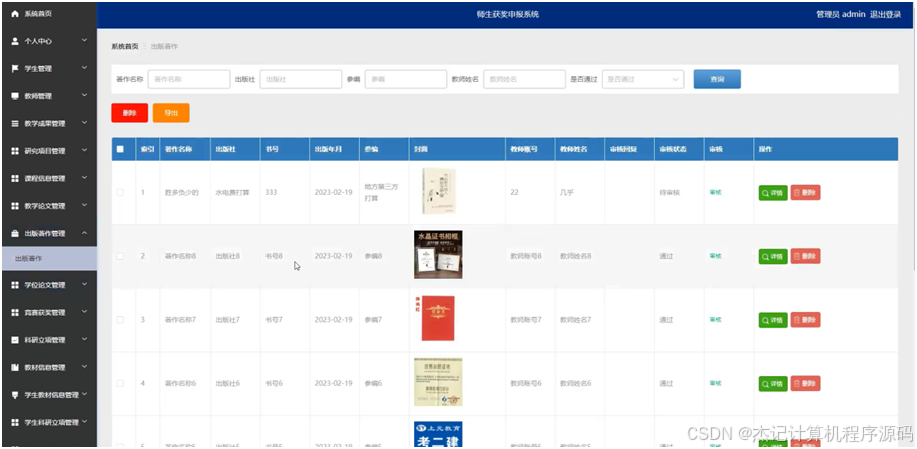Open 详情 with magnifier for row 胜多负少的
This screenshot has height=449, width=917.
(773, 193)
